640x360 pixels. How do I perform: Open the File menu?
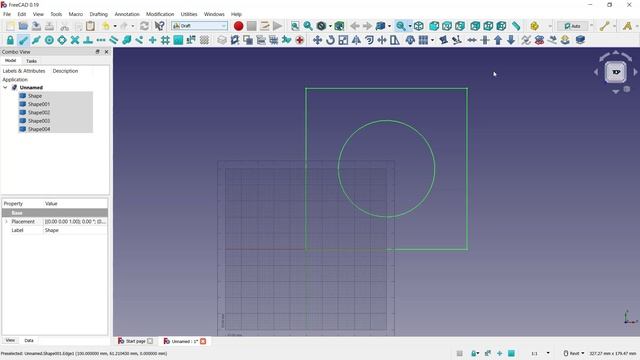[x=7, y=14]
